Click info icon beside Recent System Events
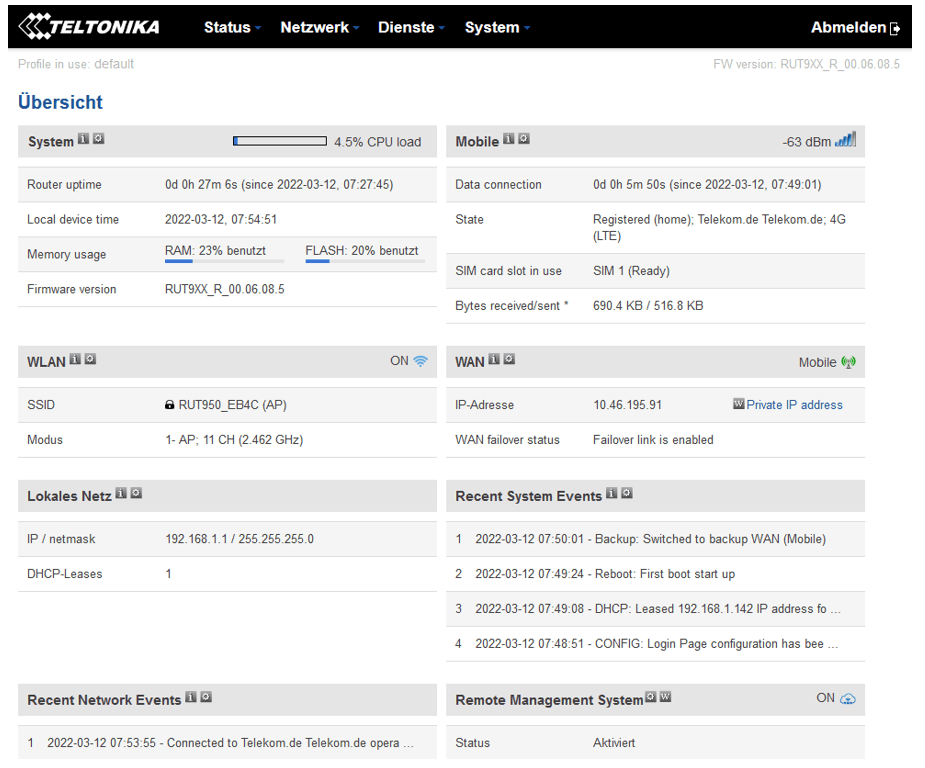 (x=612, y=494)
